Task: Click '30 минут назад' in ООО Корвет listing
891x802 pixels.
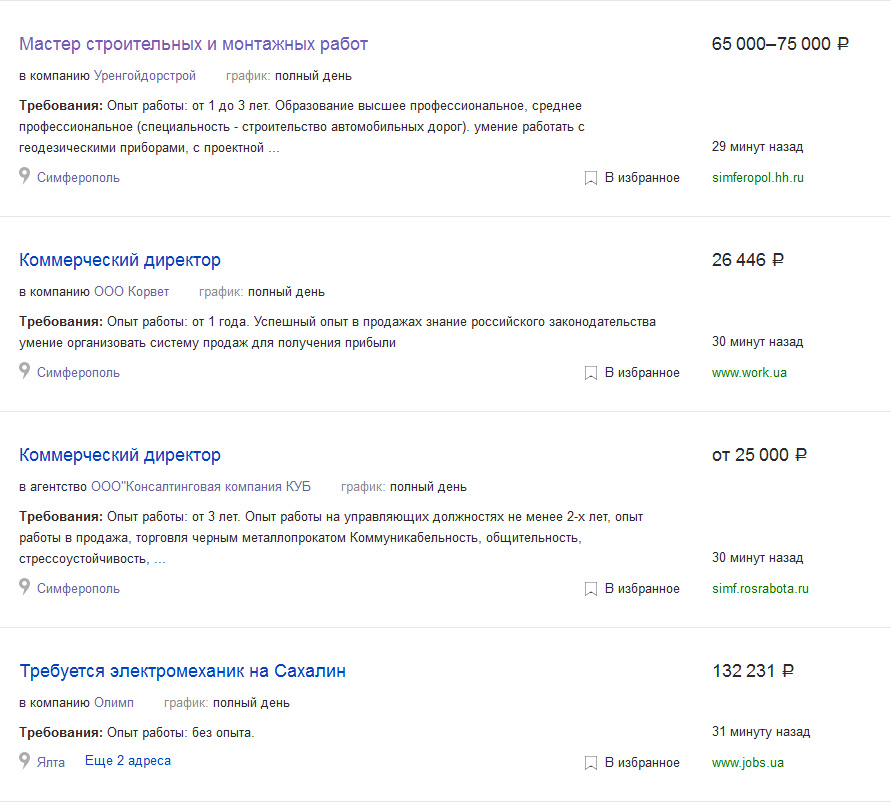Action: 757,342
